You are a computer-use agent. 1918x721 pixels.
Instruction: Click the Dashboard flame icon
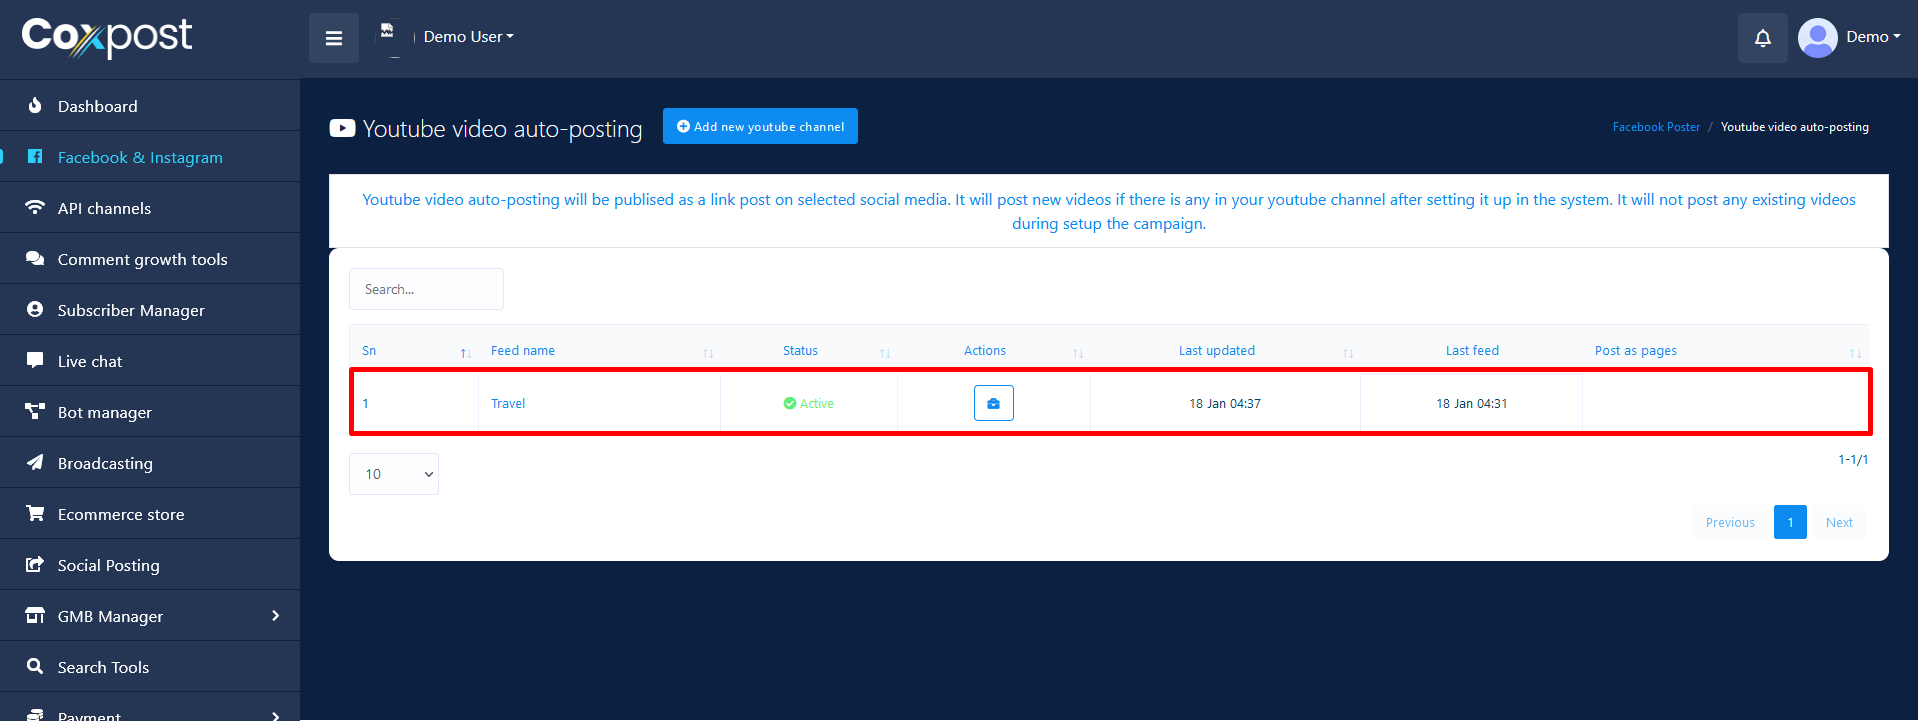35,106
